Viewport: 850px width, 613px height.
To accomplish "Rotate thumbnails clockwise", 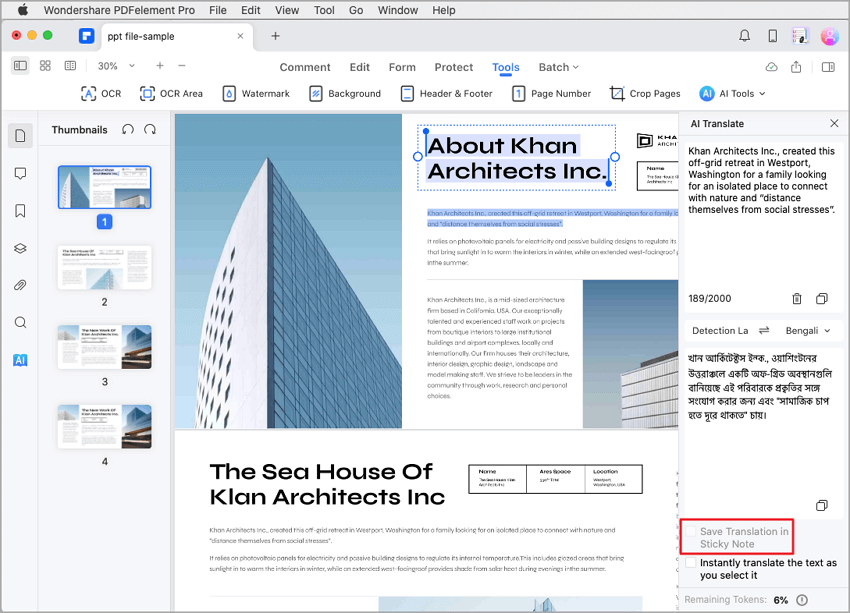I will tap(150, 129).
